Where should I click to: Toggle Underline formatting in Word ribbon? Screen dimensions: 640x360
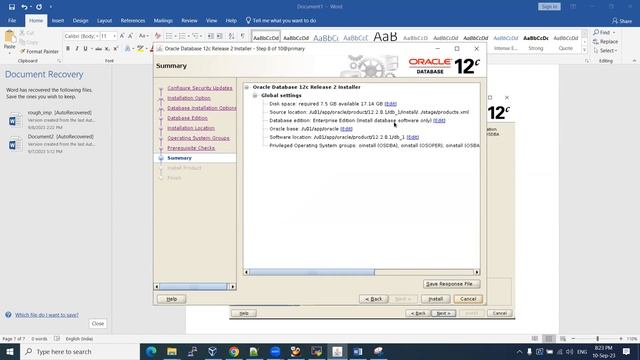point(85,49)
